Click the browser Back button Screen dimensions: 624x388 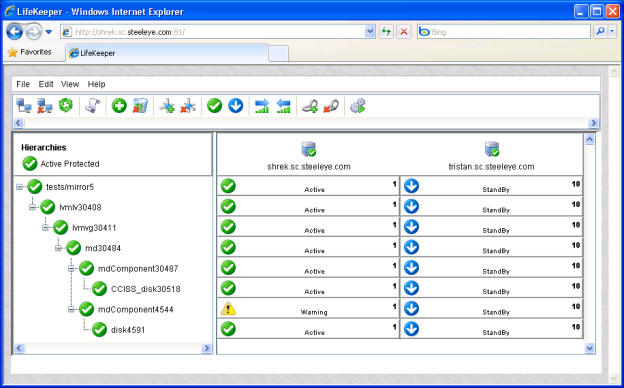pyautogui.click(x=15, y=32)
